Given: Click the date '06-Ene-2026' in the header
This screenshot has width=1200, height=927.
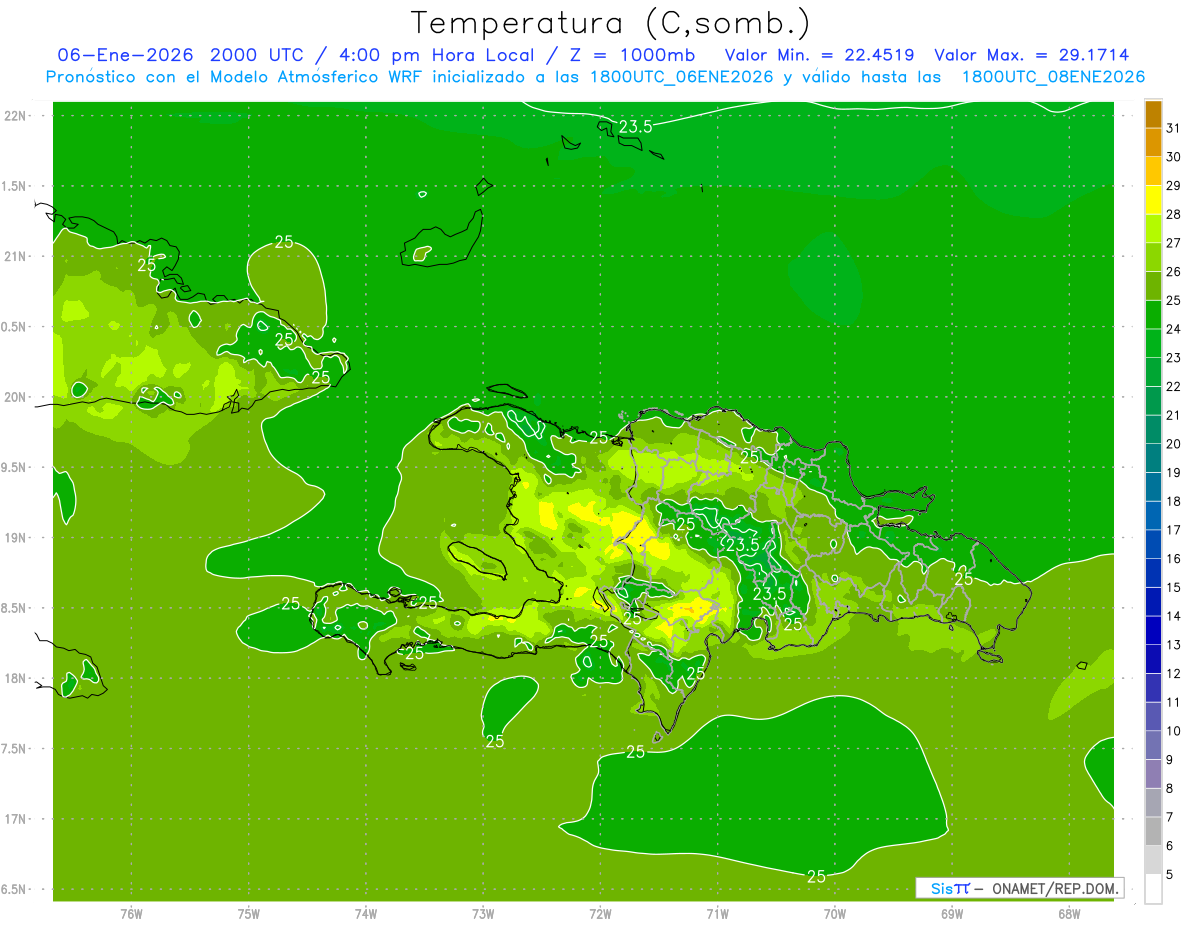Looking at the screenshot, I should pos(125,55).
